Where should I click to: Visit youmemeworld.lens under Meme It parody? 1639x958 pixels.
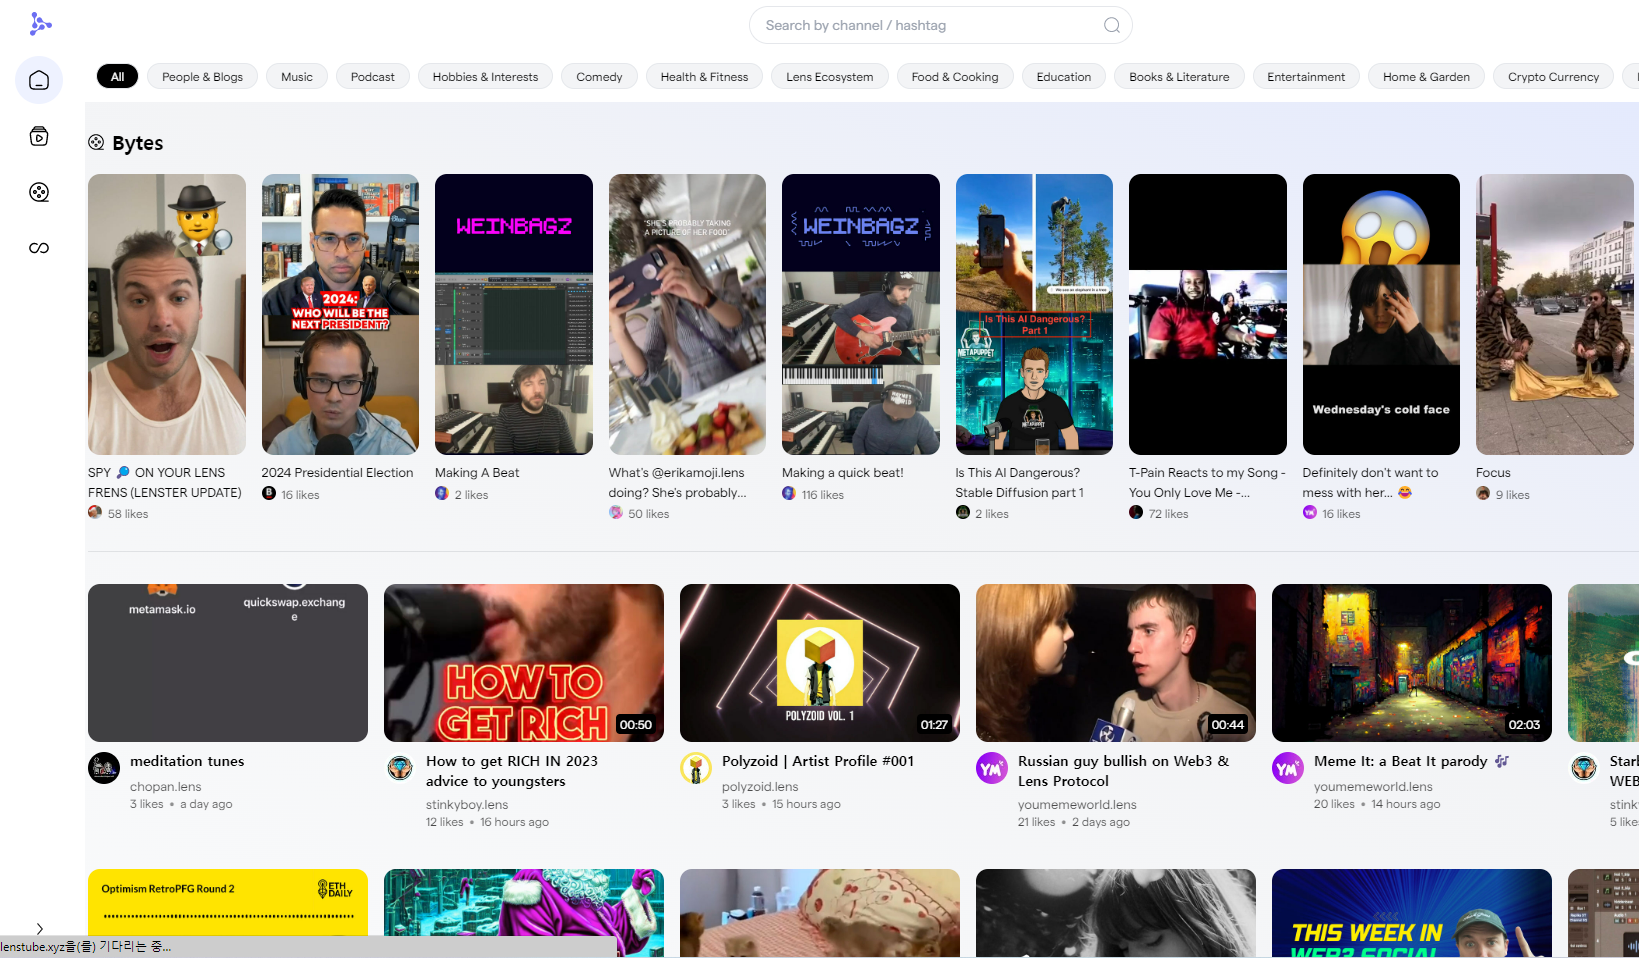click(1373, 787)
